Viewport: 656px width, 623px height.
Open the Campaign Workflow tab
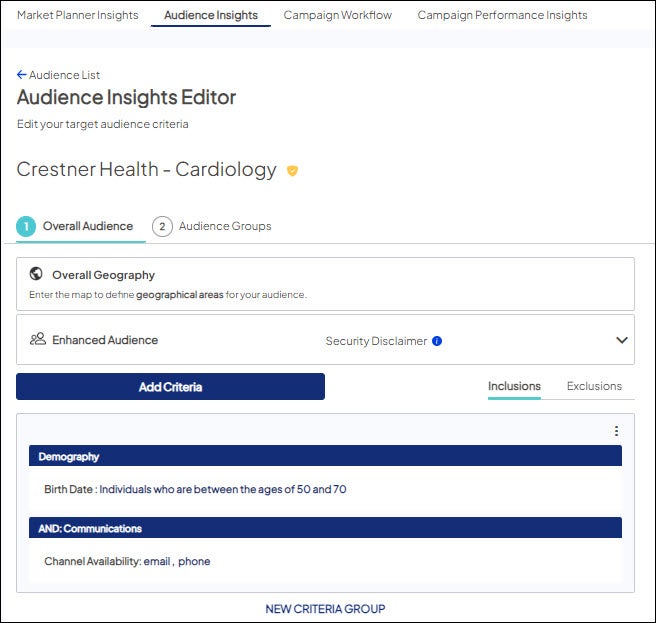[x=337, y=15]
